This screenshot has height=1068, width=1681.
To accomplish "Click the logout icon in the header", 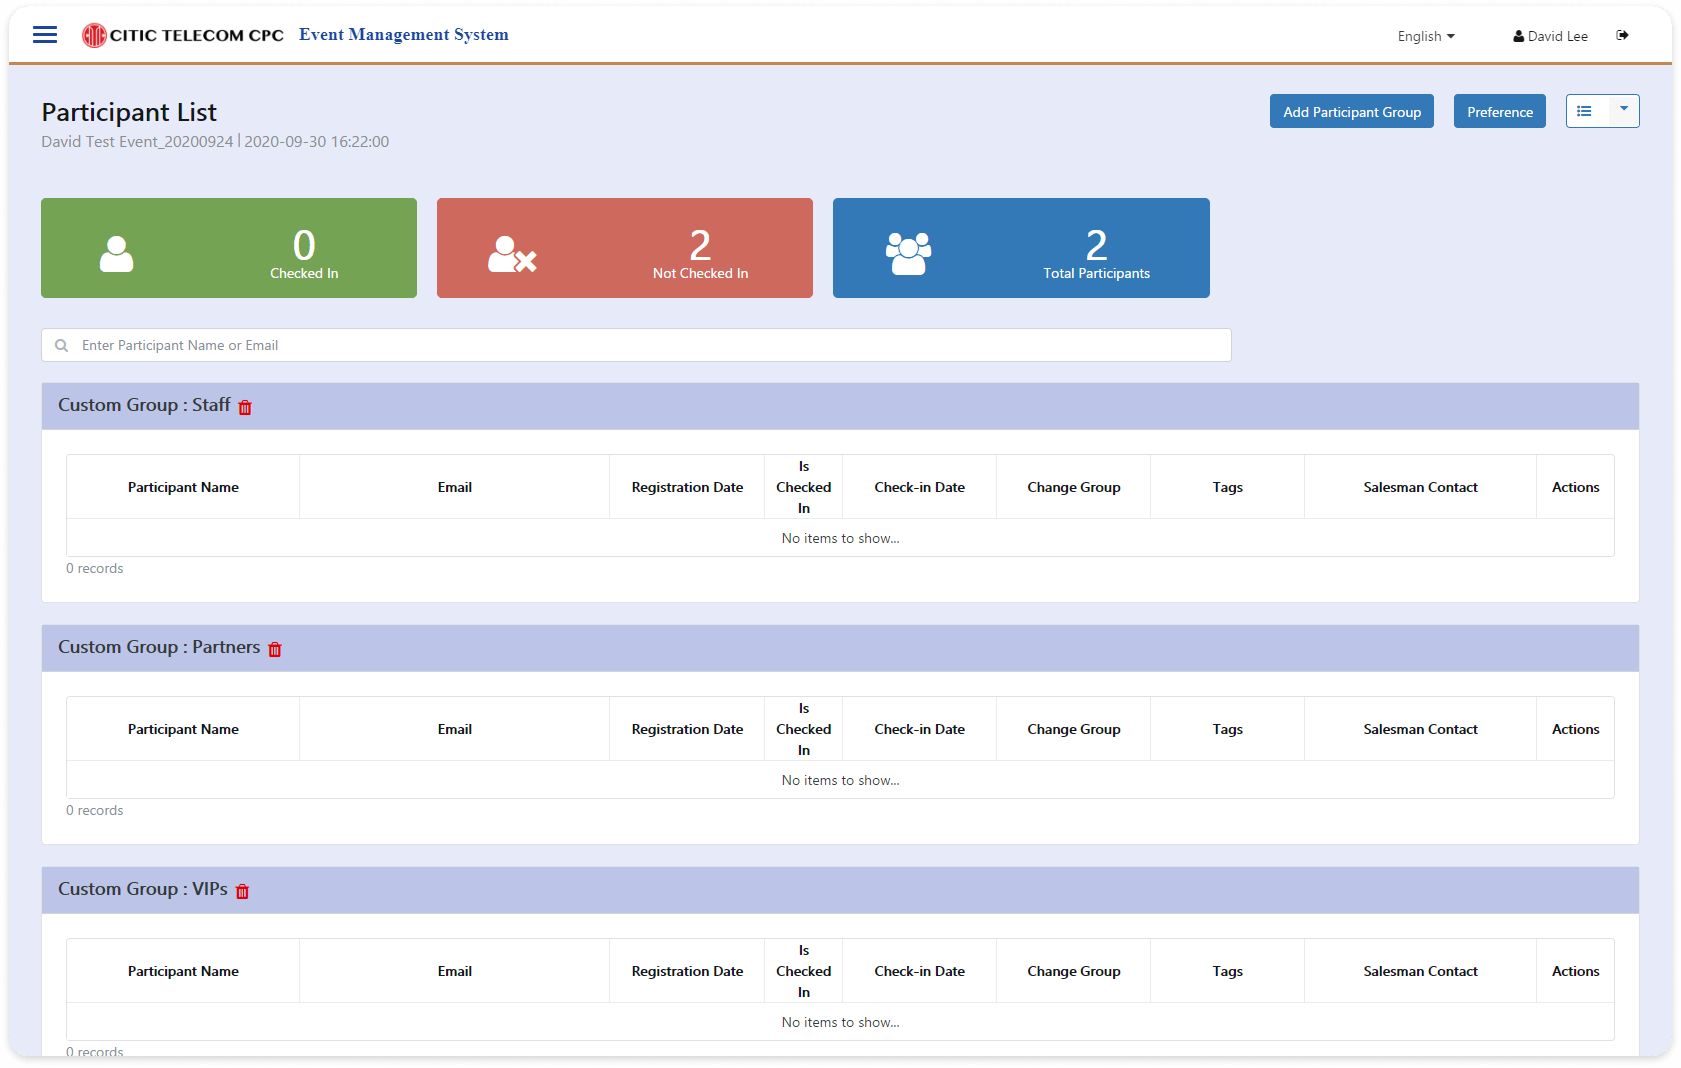I will pos(1622,35).
